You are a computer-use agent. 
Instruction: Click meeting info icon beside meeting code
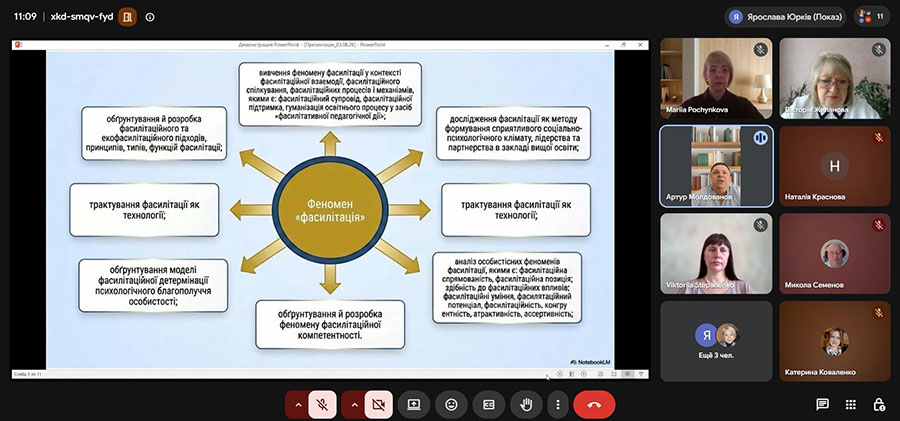click(x=150, y=17)
